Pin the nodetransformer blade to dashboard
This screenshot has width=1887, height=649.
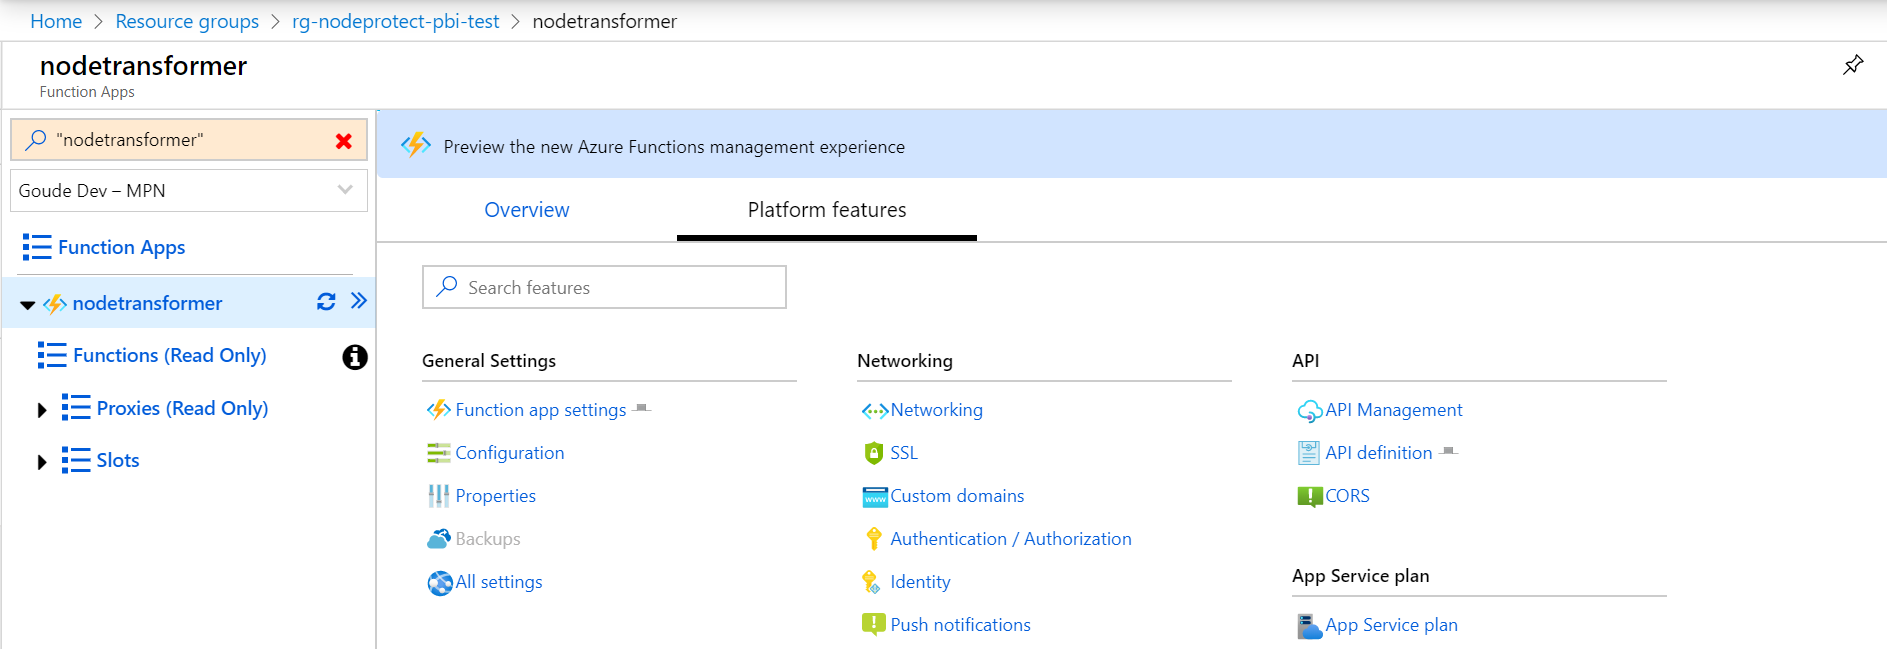point(1853,65)
